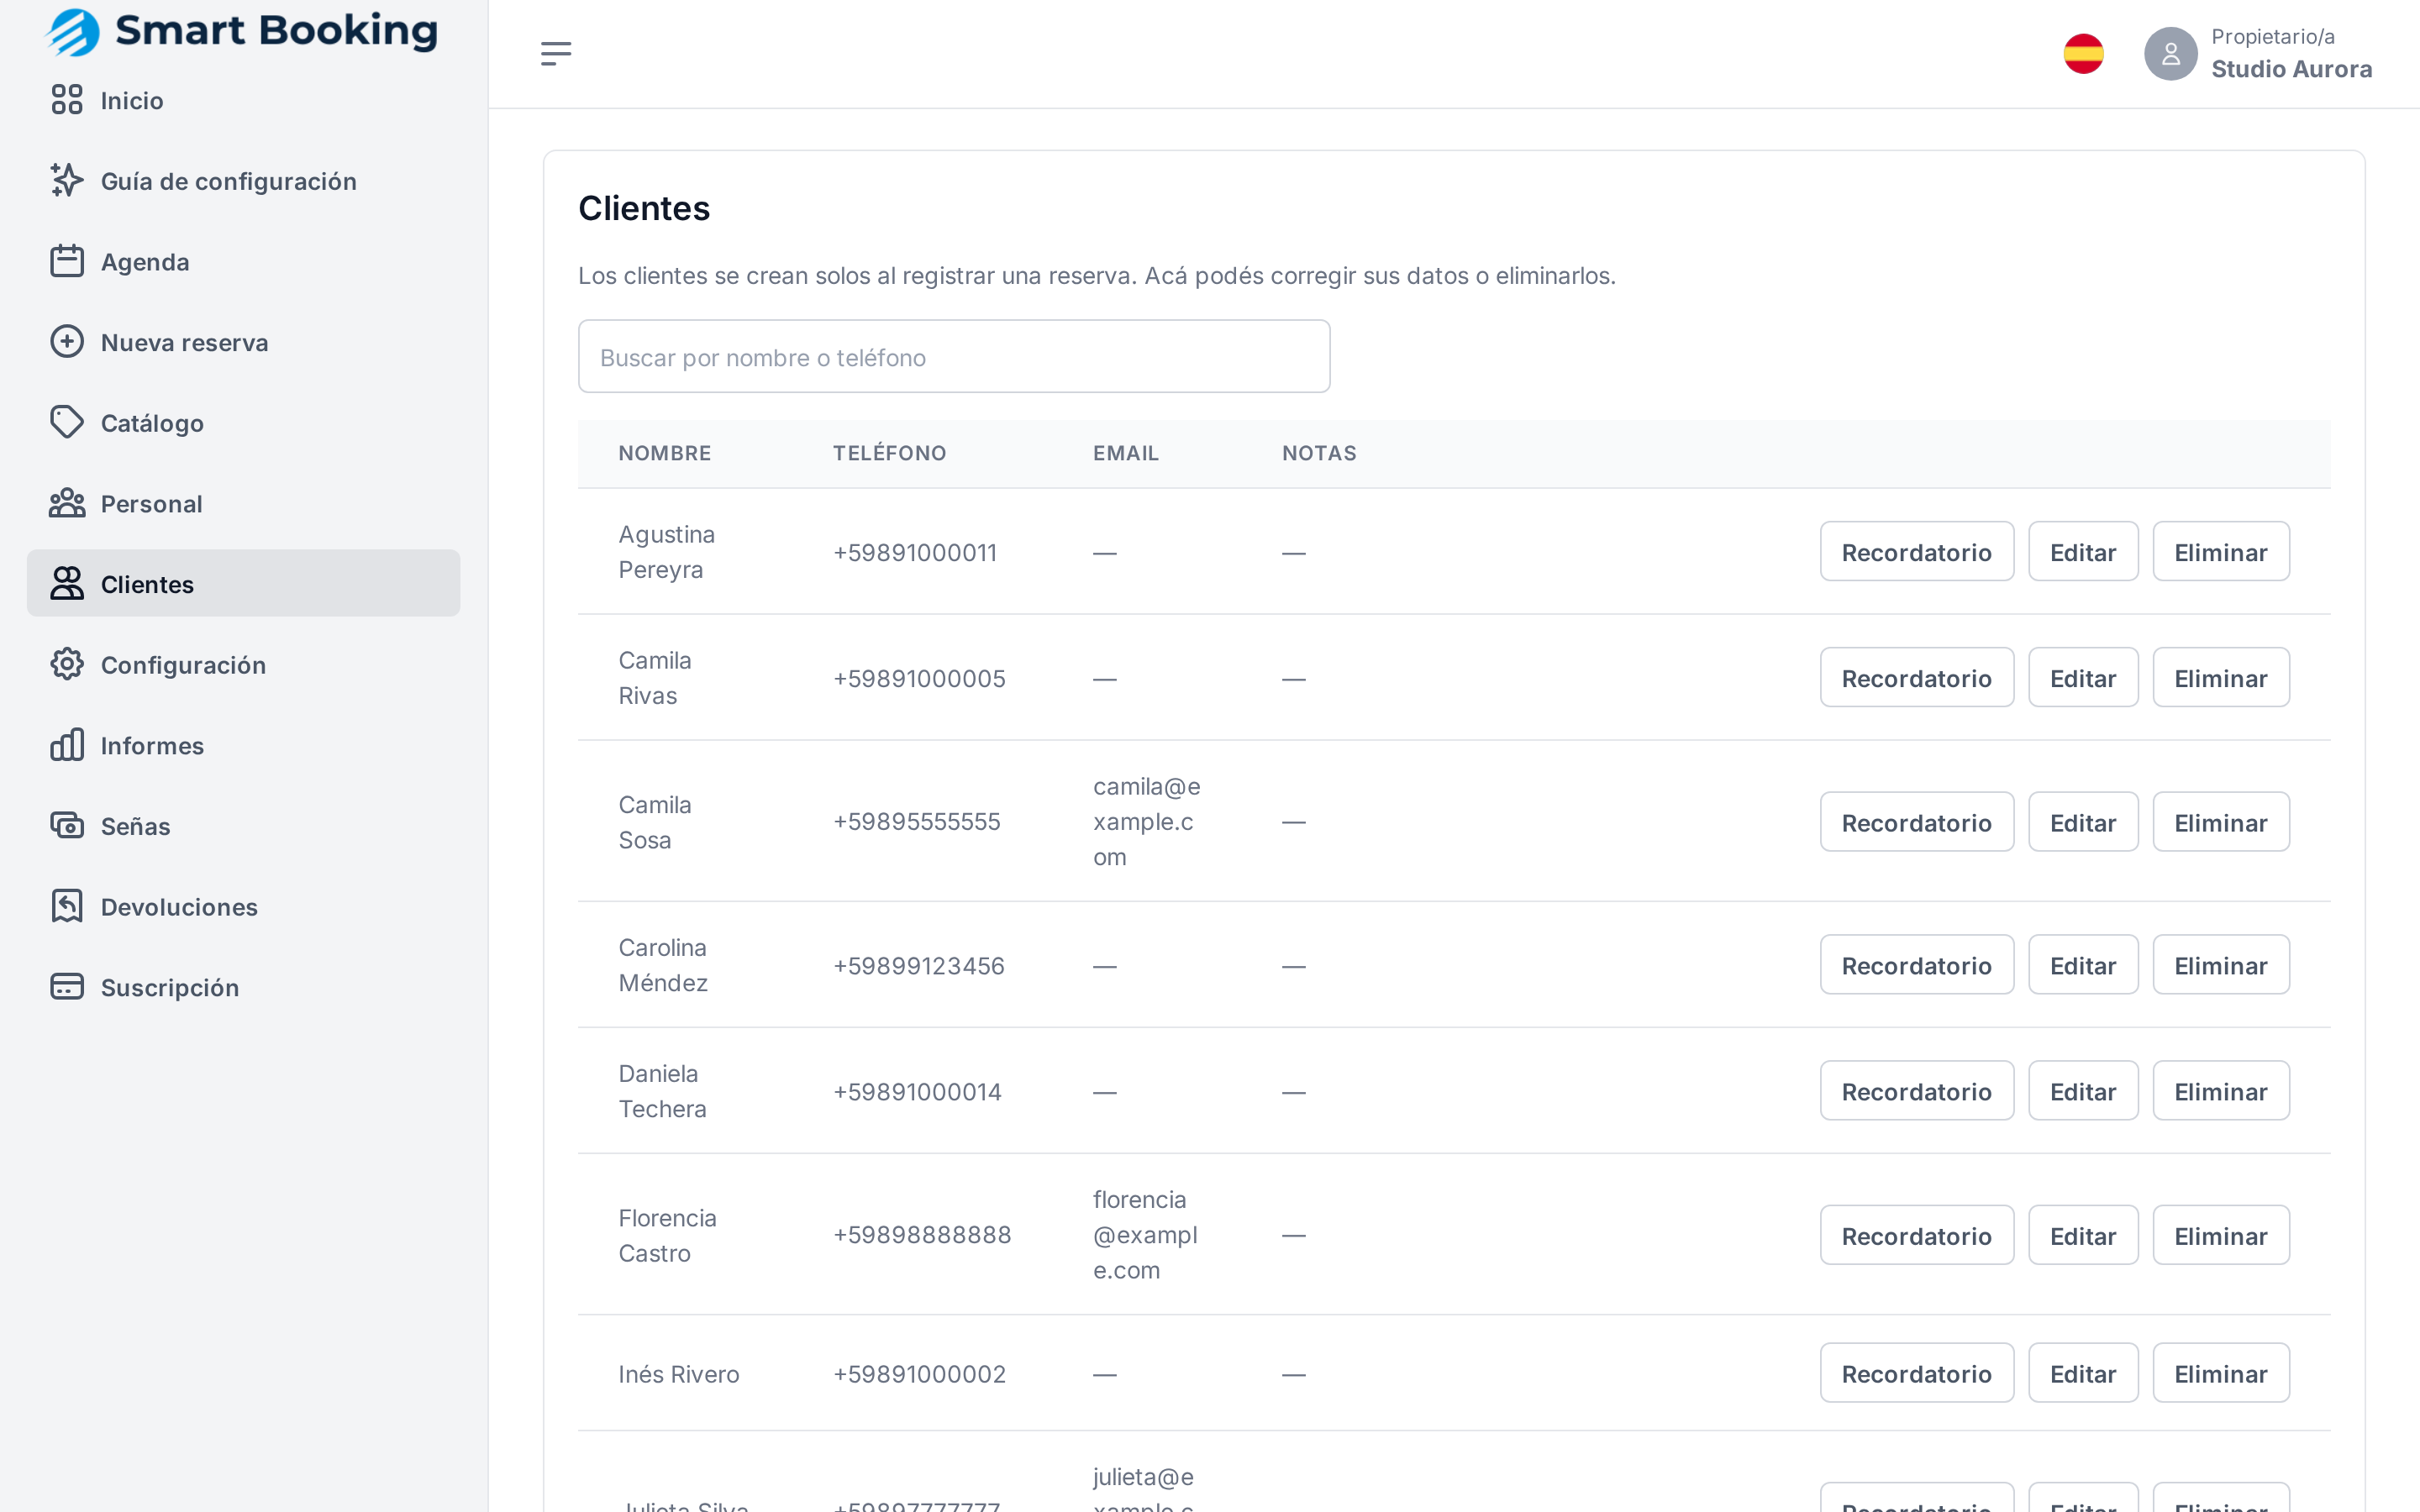Go to Agenda menu item
Viewport: 2420px width, 1512px height.
tap(244, 262)
